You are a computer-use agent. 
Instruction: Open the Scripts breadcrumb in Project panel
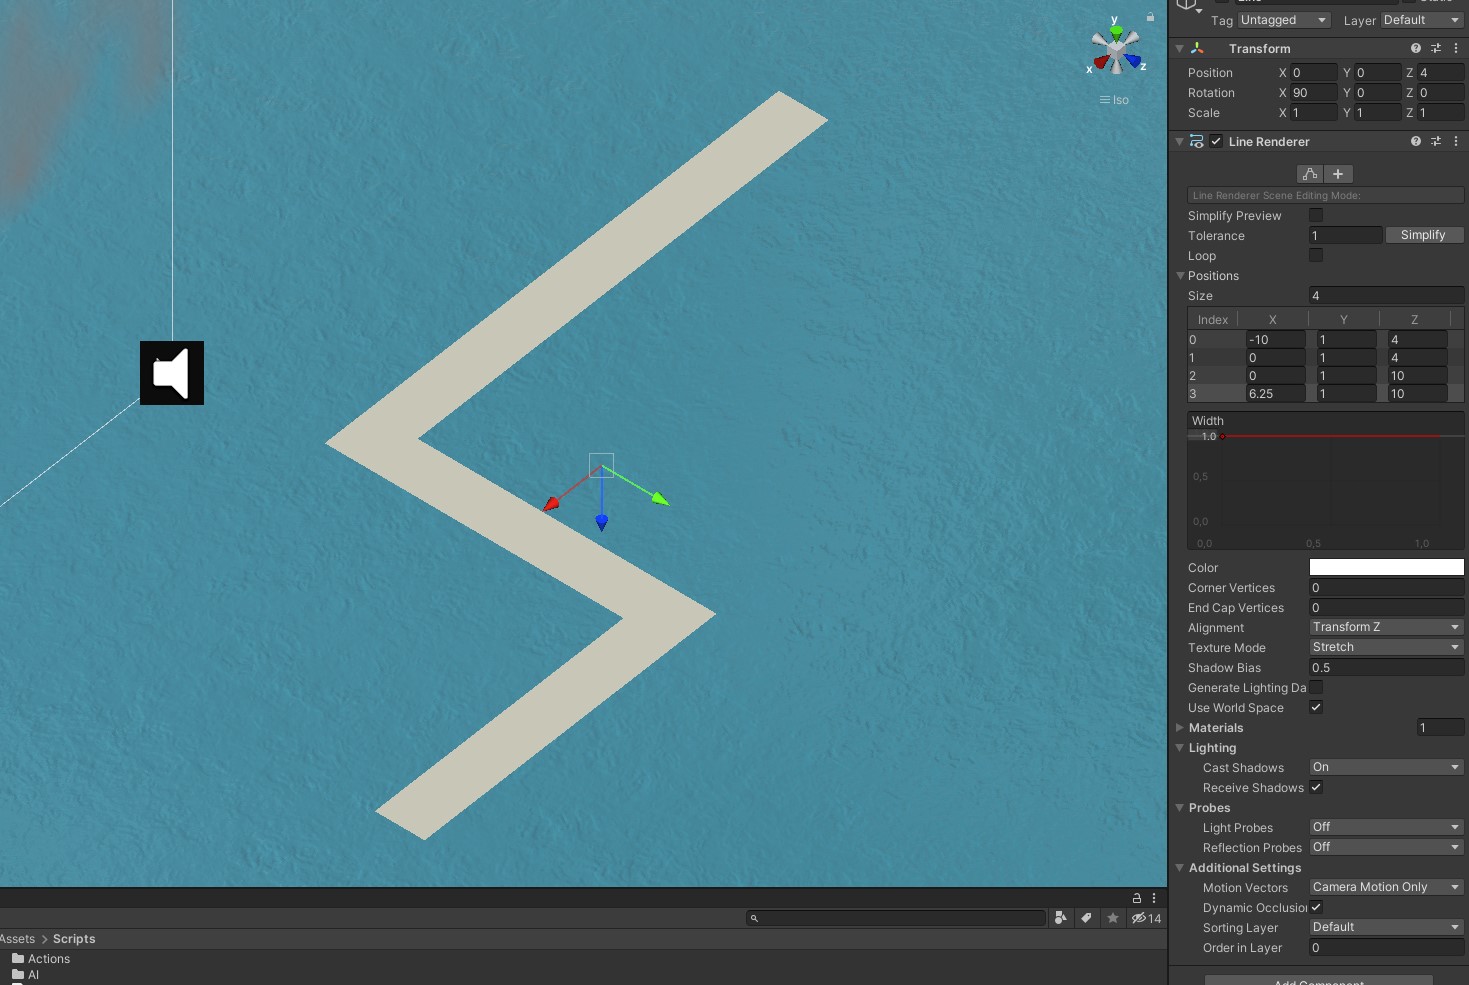coord(74,939)
